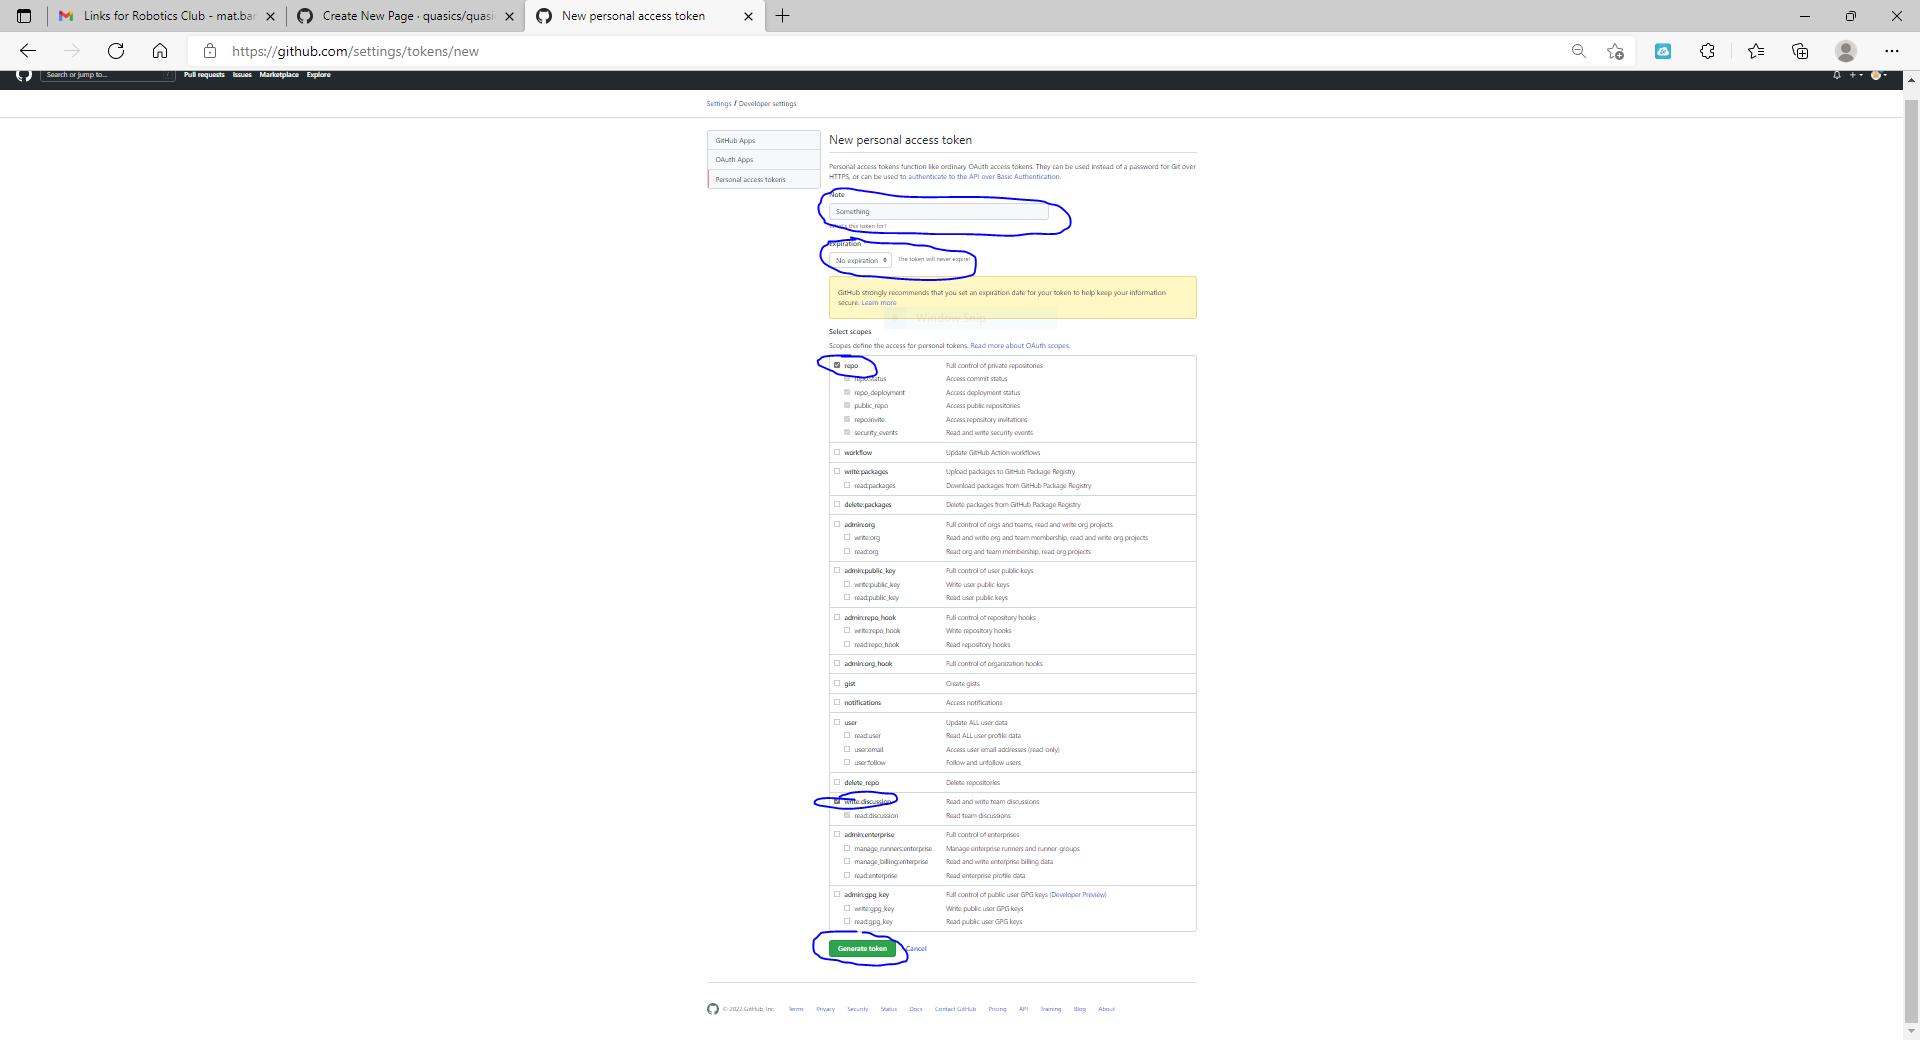Click the Search or jump to field
Viewport: 1920px width, 1040px height.
point(108,75)
